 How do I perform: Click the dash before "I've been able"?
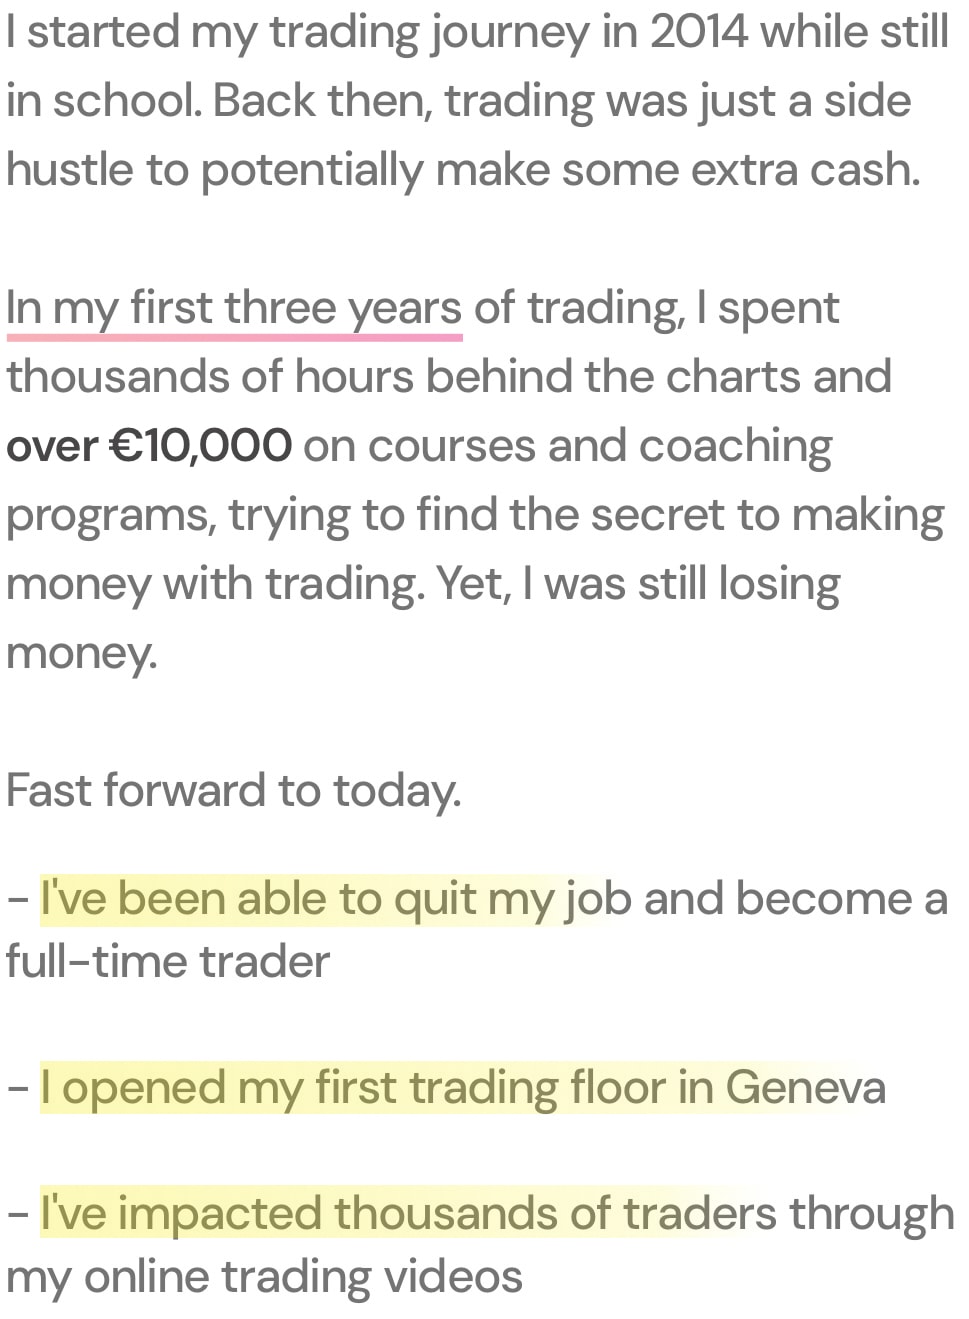point(18,900)
